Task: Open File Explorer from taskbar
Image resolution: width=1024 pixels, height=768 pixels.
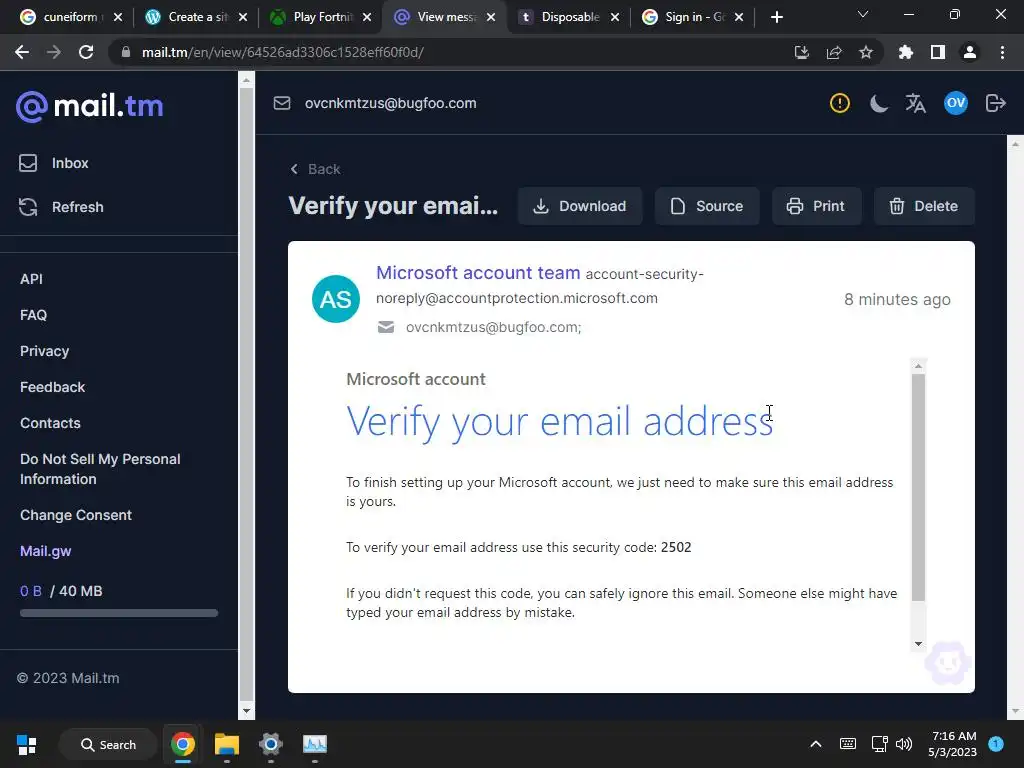Action: pos(227,744)
